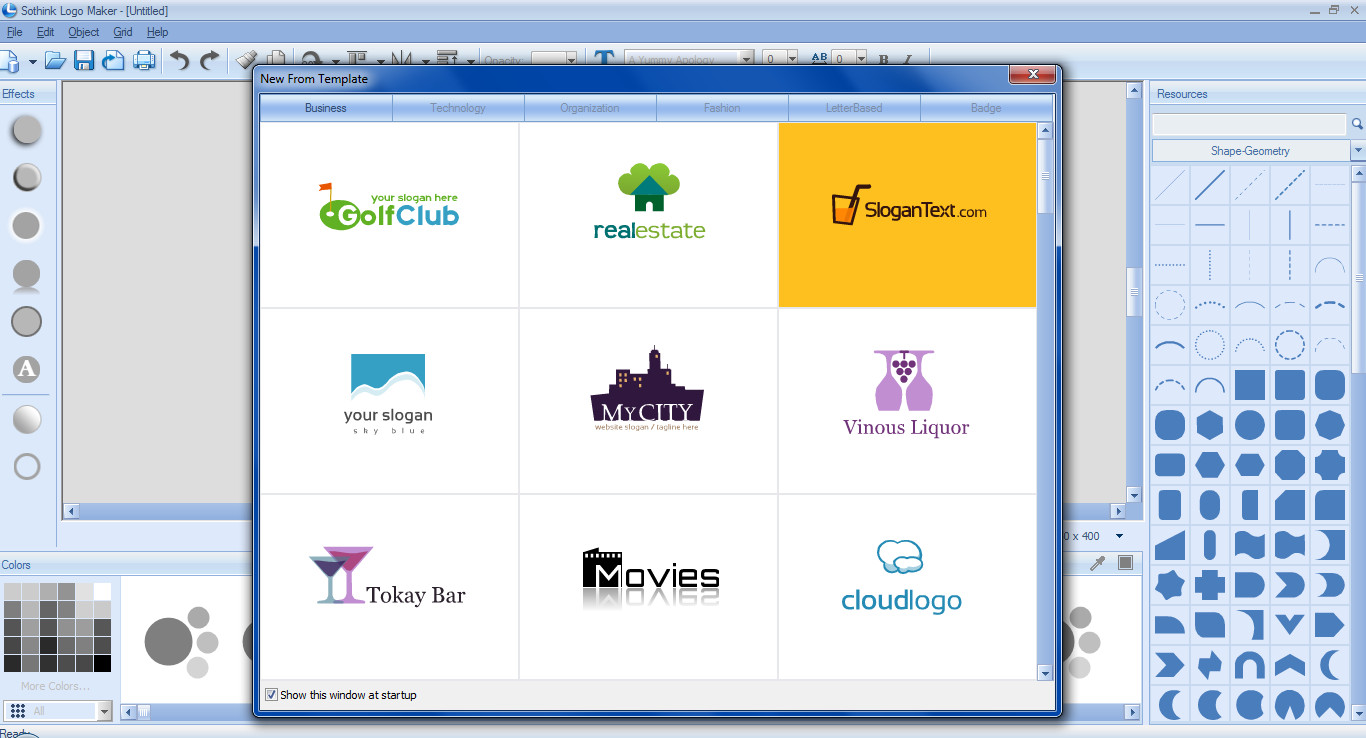This screenshot has height=738, width=1366.
Task: Click the More Colors link
Action: pos(55,686)
